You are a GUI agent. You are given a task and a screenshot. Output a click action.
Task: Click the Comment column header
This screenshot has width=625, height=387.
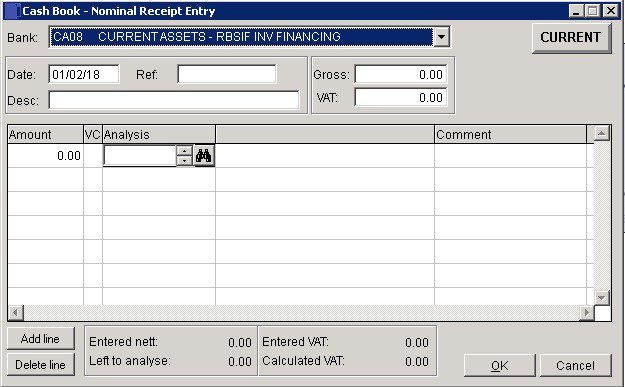[510, 135]
